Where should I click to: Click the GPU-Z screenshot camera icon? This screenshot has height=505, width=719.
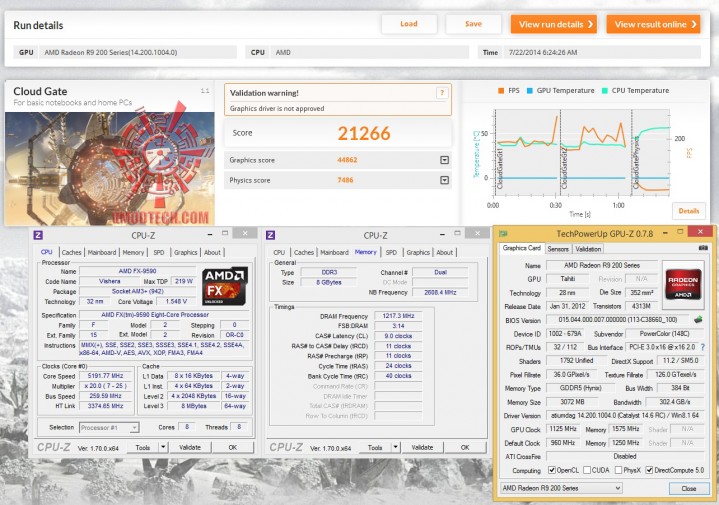pos(703,248)
